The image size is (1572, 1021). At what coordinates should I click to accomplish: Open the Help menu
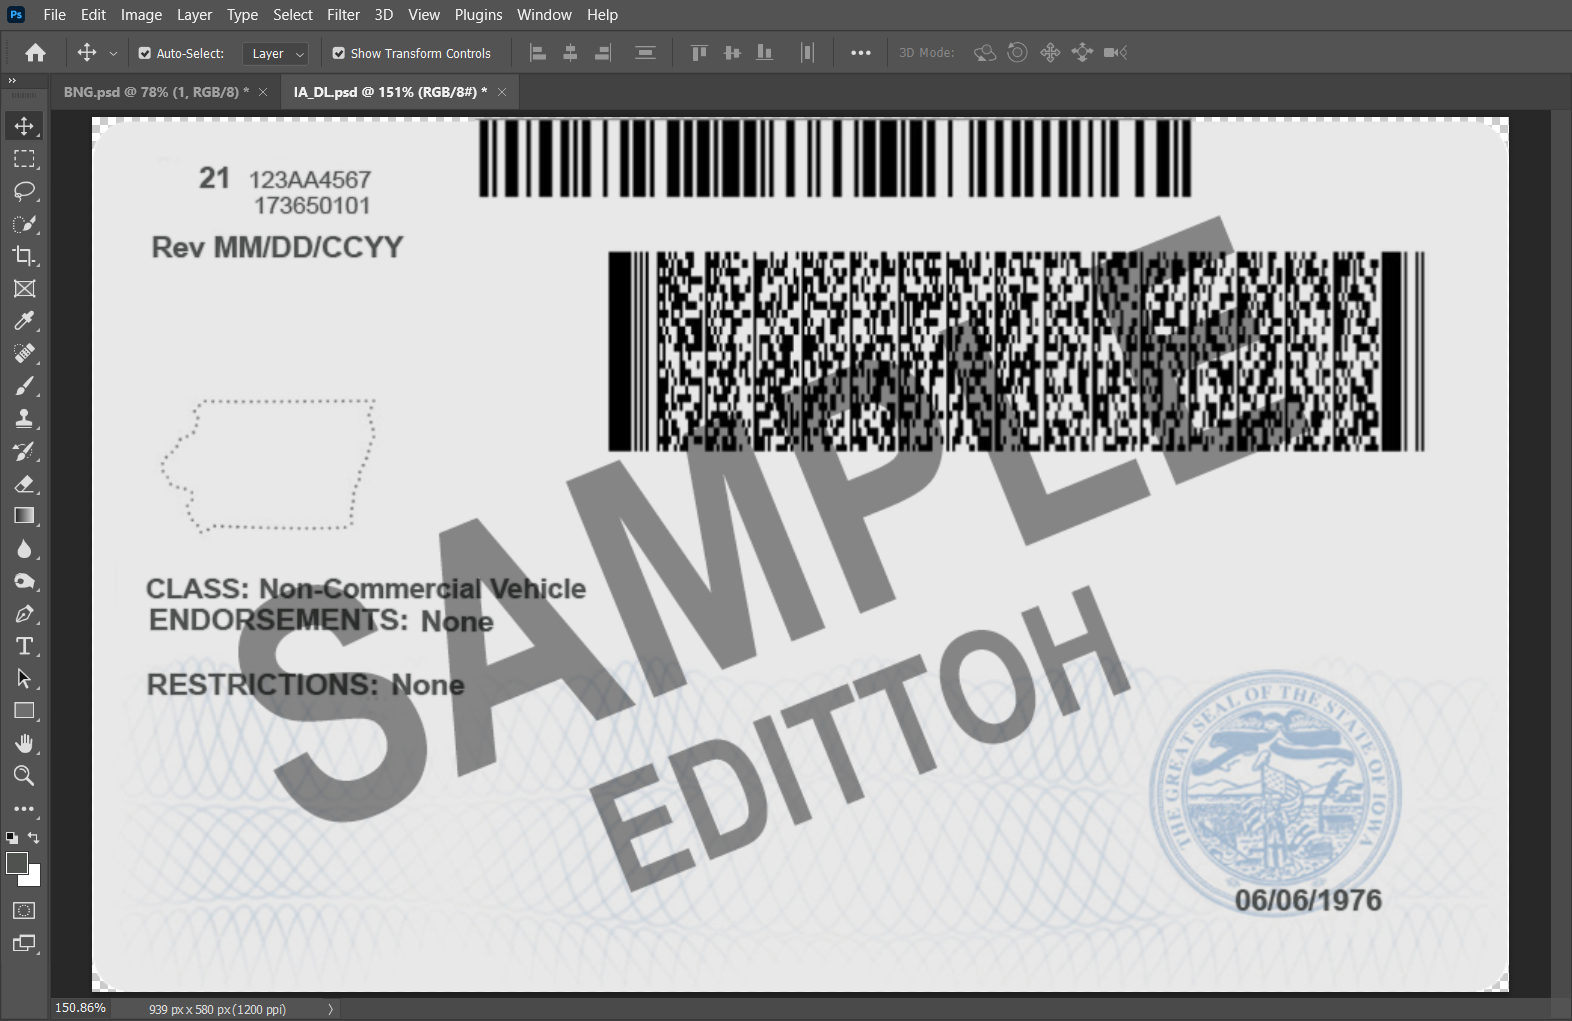point(602,15)
